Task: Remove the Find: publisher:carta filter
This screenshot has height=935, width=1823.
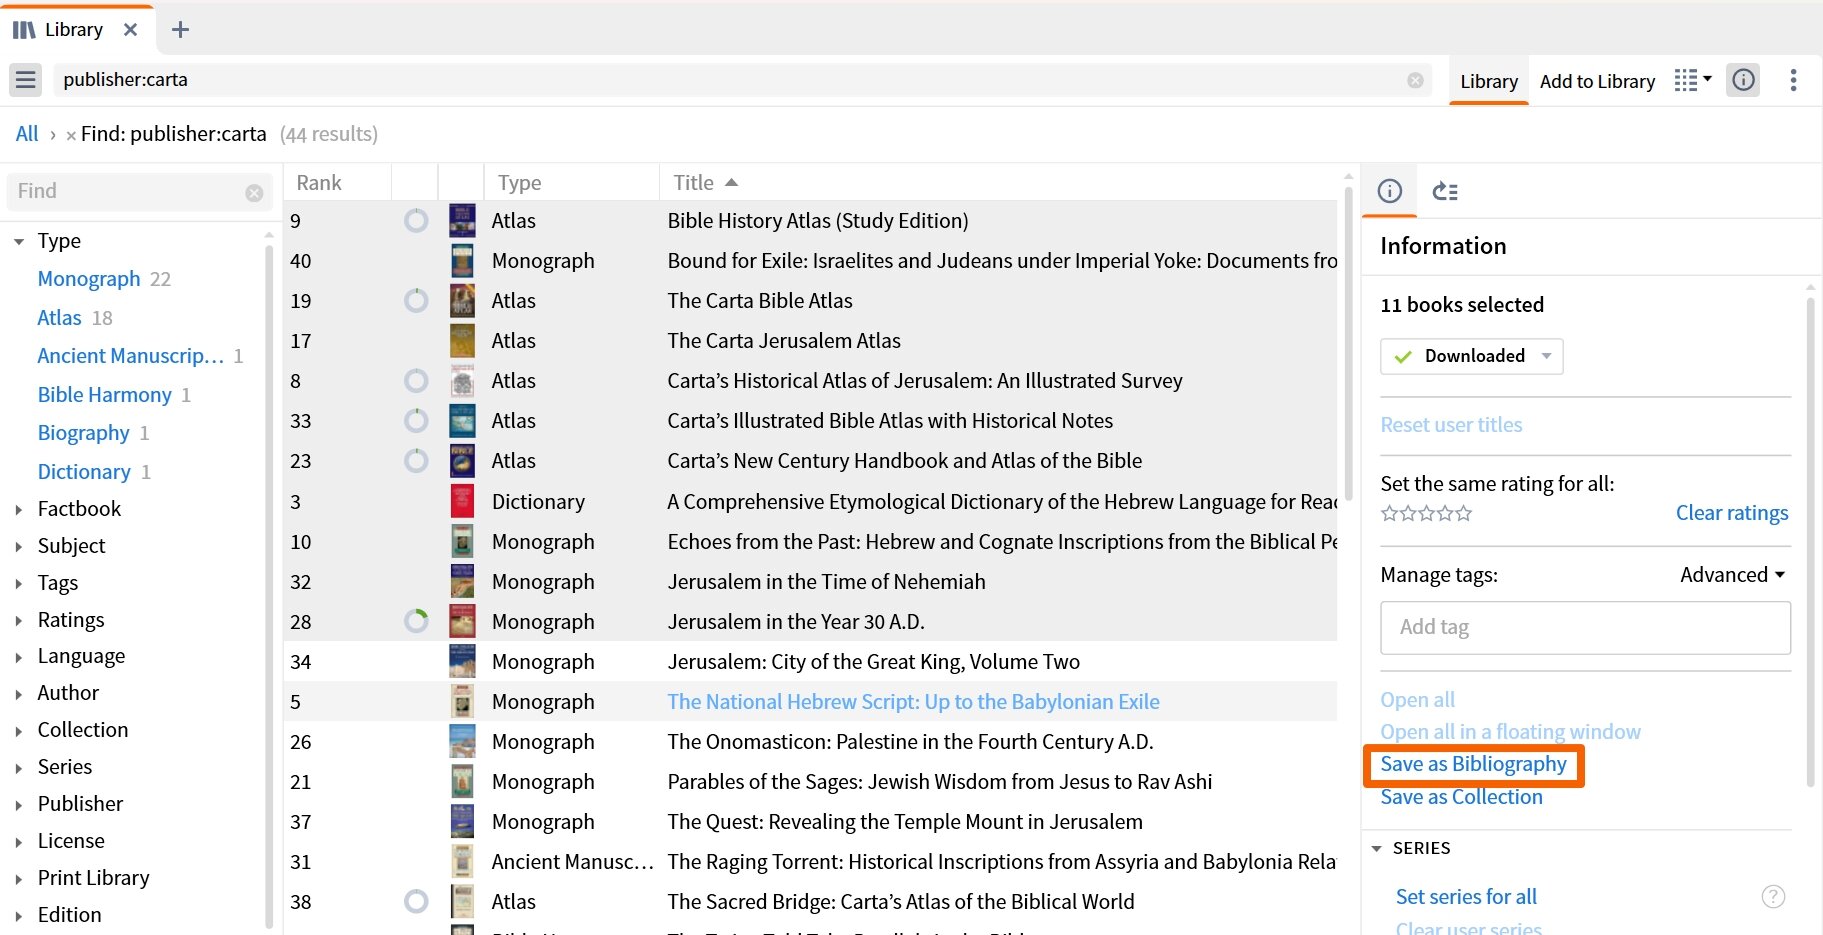Action: pyautogui.click(x=71, y=135)
